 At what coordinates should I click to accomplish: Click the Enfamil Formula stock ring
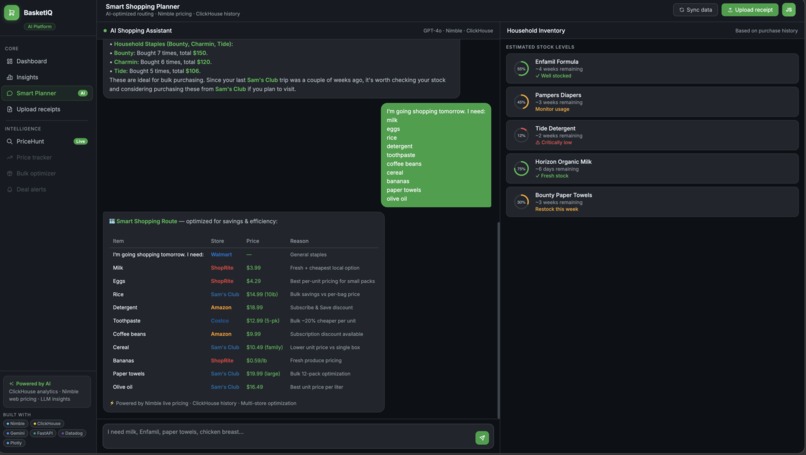(521, 68)
